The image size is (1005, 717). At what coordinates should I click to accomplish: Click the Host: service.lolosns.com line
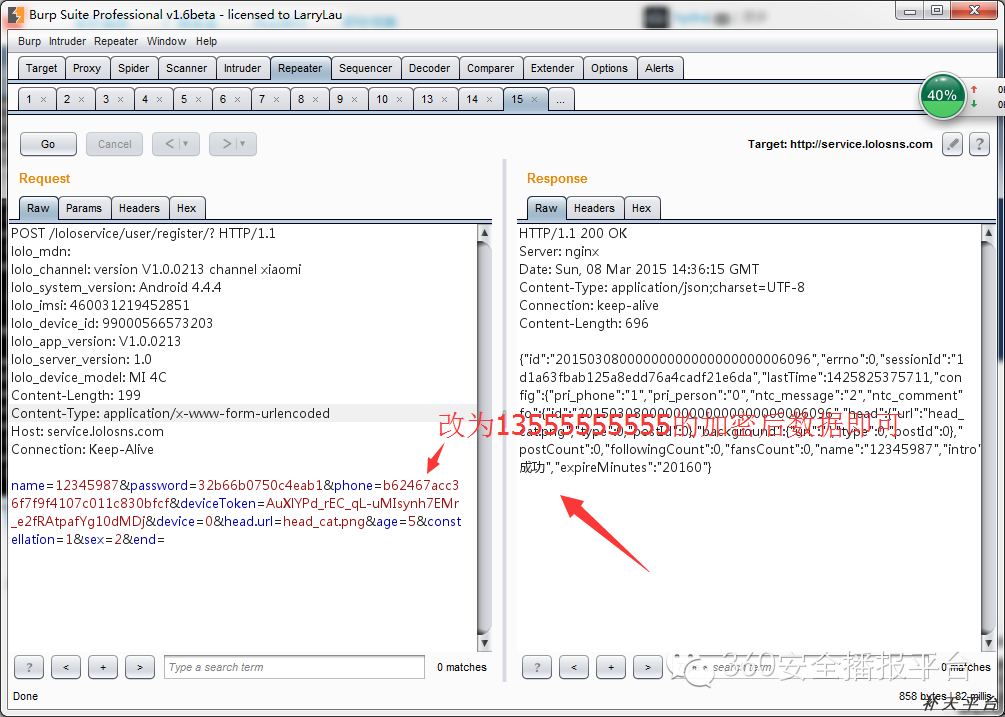click(x=87, y=431)
